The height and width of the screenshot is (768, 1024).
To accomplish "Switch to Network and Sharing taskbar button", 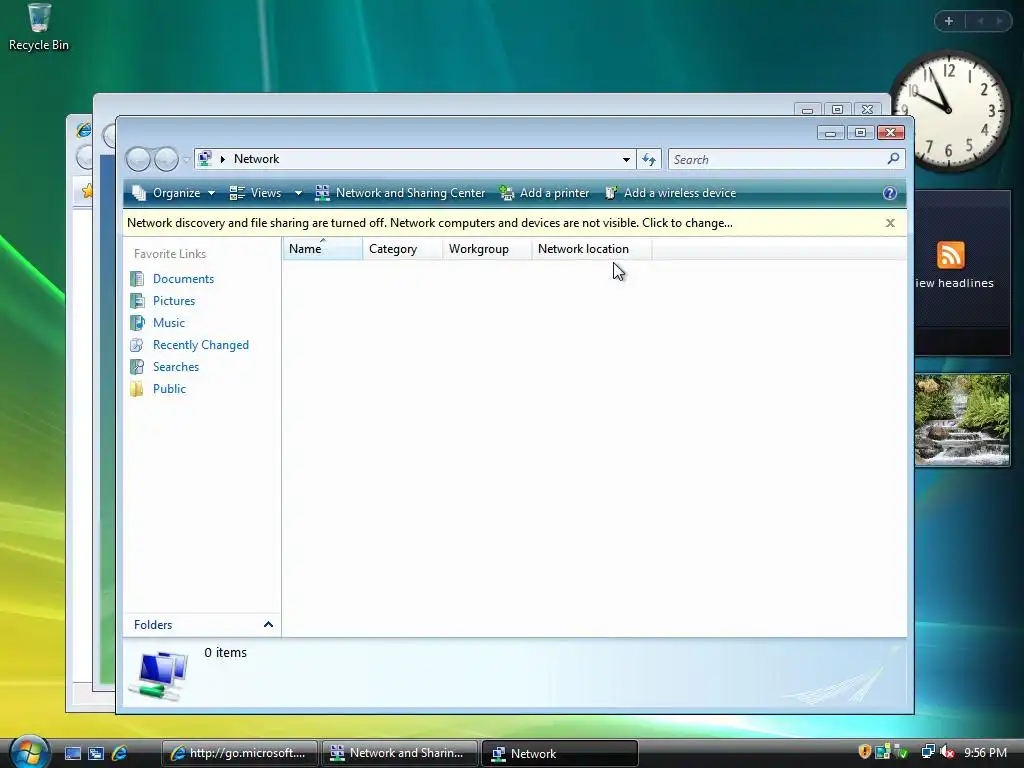I will (x=399, y=754).
